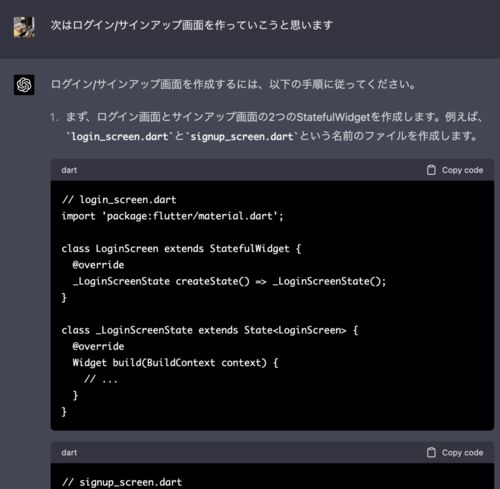
Task: Click the clipboard icon on the signup_screen code block
Action: [431, 452]
